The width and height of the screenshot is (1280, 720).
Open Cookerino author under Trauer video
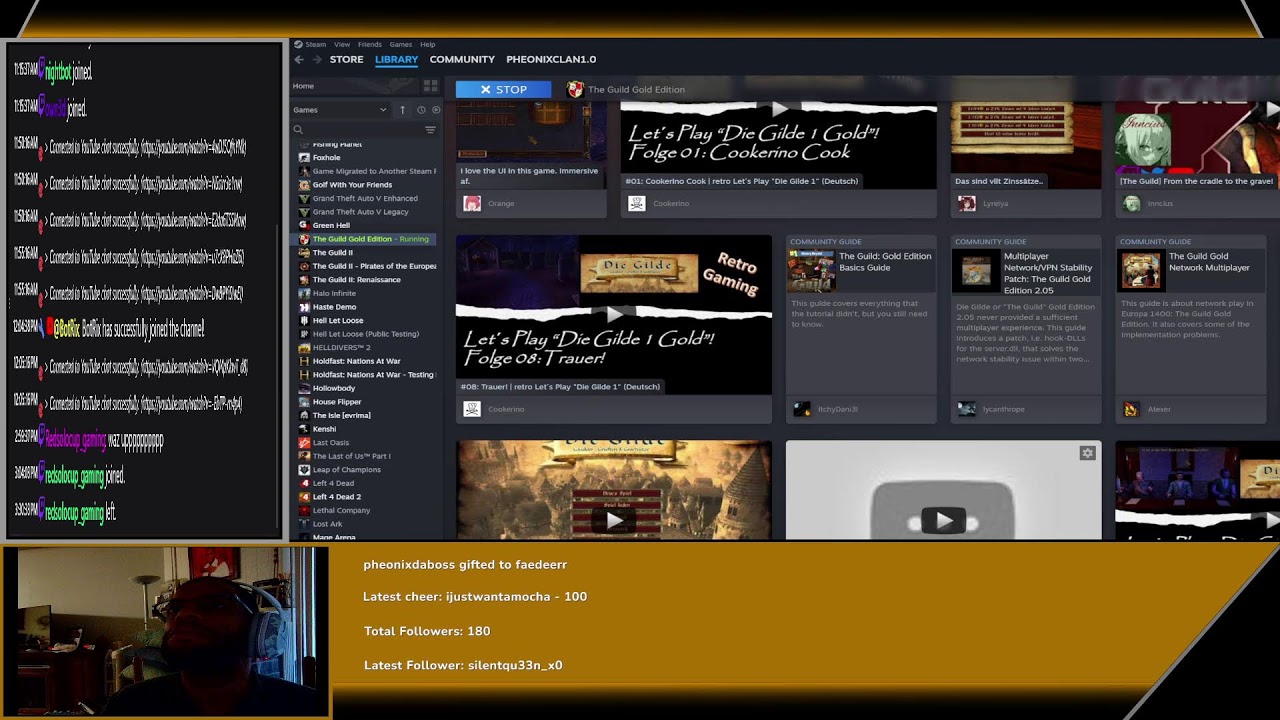pos(505,409)
